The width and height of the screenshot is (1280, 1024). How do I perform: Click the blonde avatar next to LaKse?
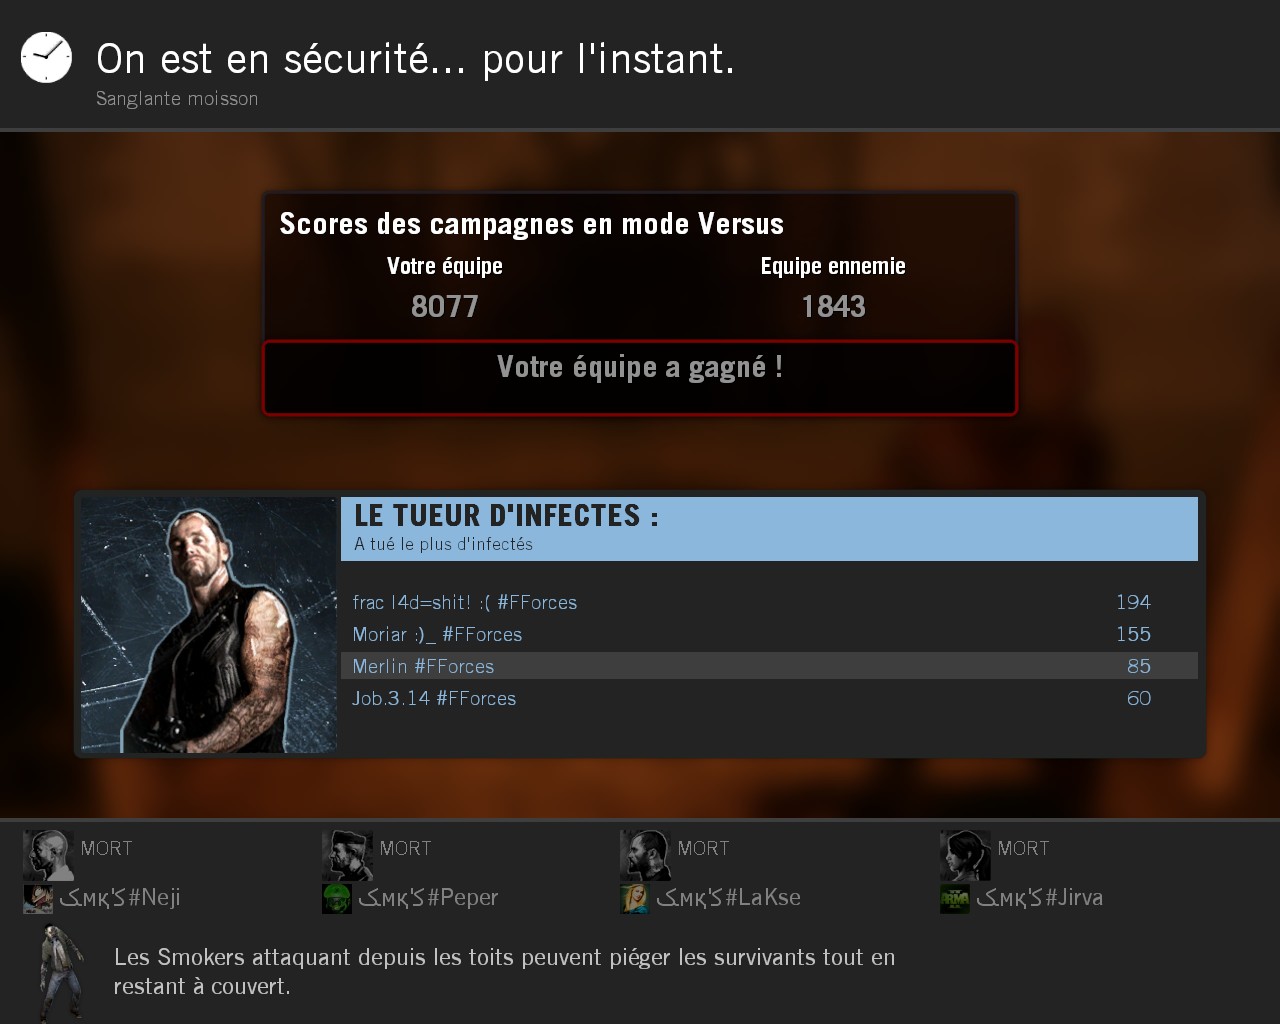point(635,899)
